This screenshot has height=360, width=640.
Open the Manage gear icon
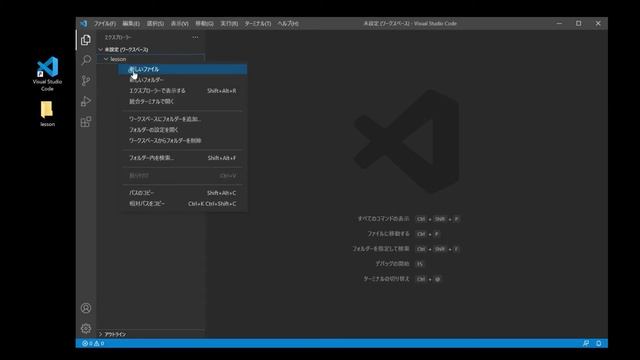86,329
